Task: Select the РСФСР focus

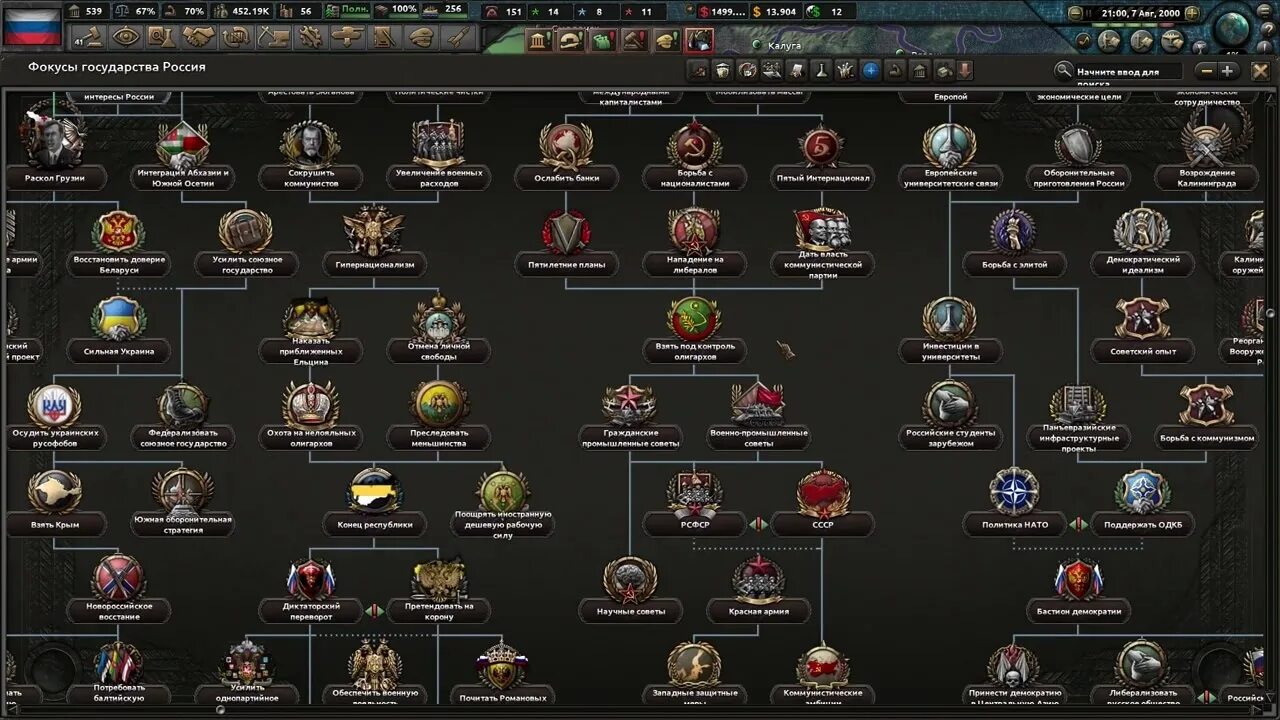Action: click(695, 502)
